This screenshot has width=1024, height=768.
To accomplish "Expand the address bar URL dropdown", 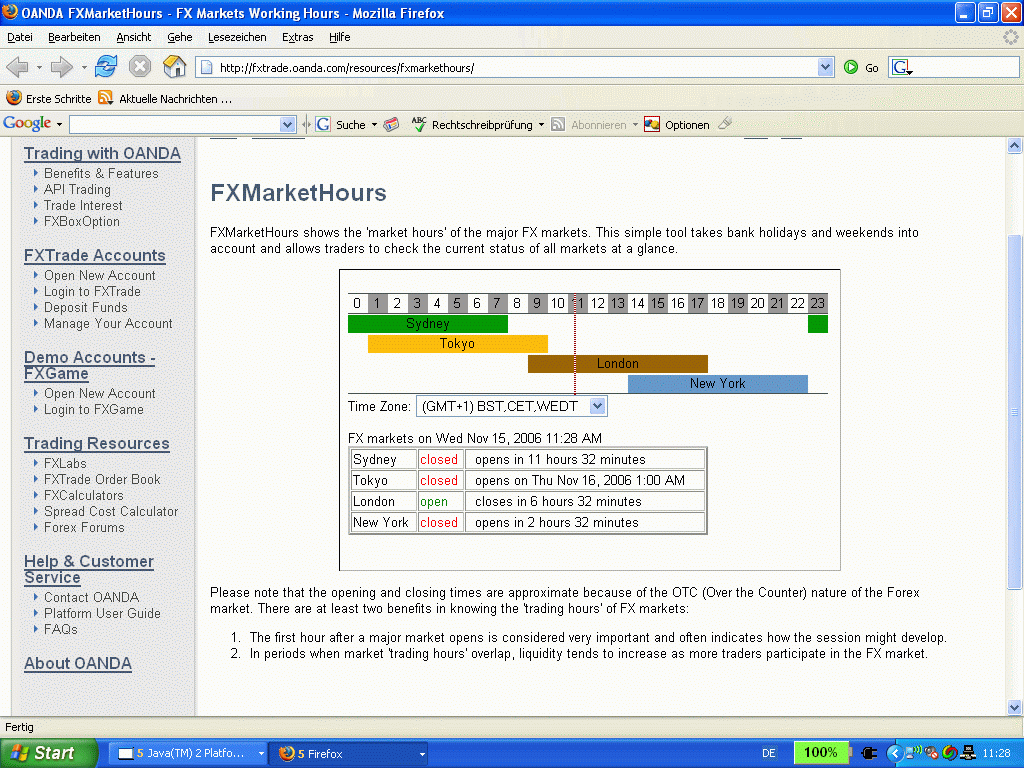I will tap(825, 67).
